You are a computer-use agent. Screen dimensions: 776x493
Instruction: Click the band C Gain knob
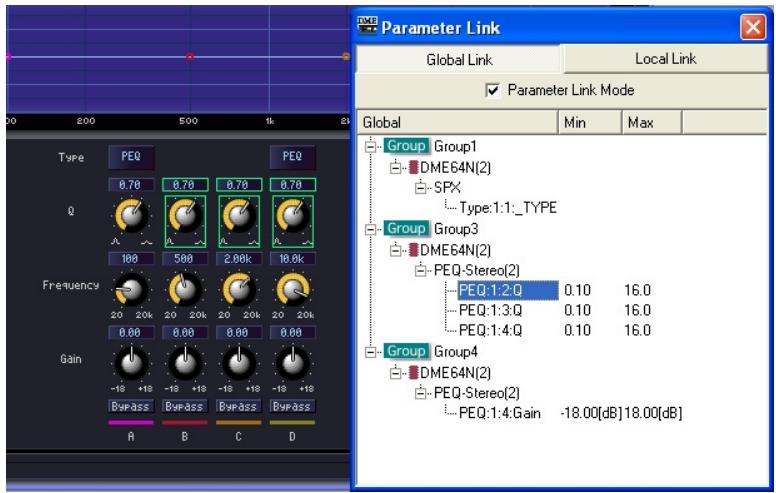click(x=239, y=363)
